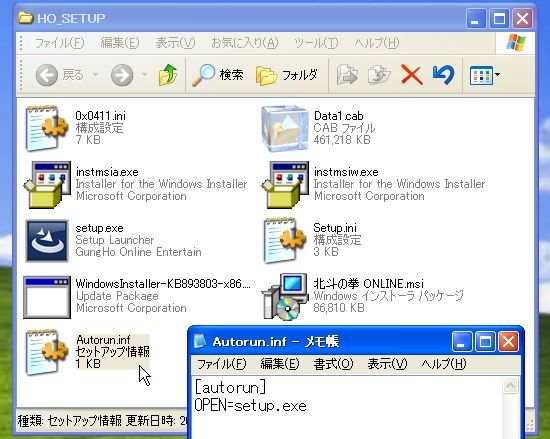Viewport: 550px width, 439px height.
Task: Select the 0x0411.ini file icon
Action: point(46,128)
